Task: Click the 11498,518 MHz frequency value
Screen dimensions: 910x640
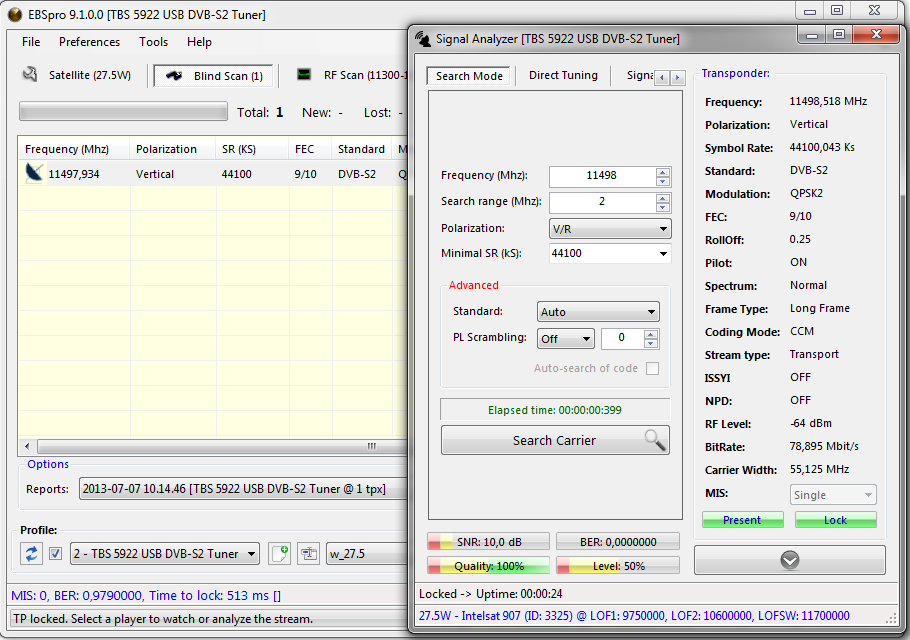Action: point(828,101)
